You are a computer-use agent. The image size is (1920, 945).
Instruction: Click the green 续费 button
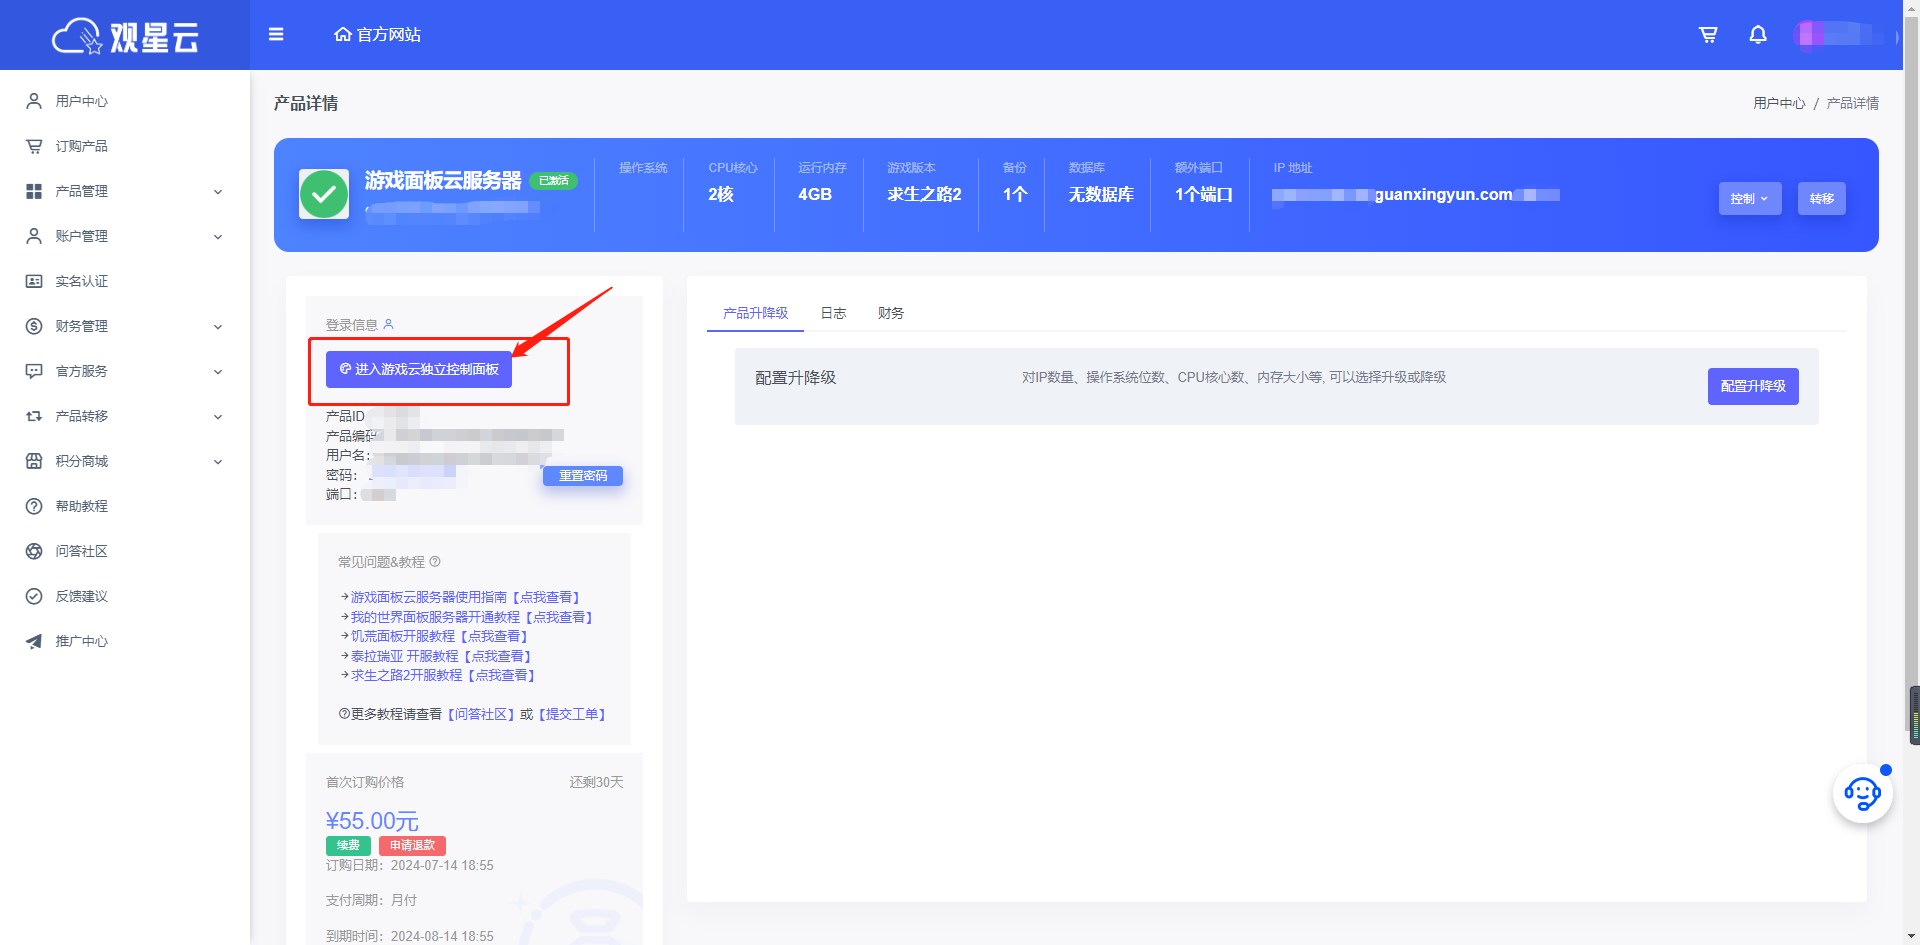348,845
